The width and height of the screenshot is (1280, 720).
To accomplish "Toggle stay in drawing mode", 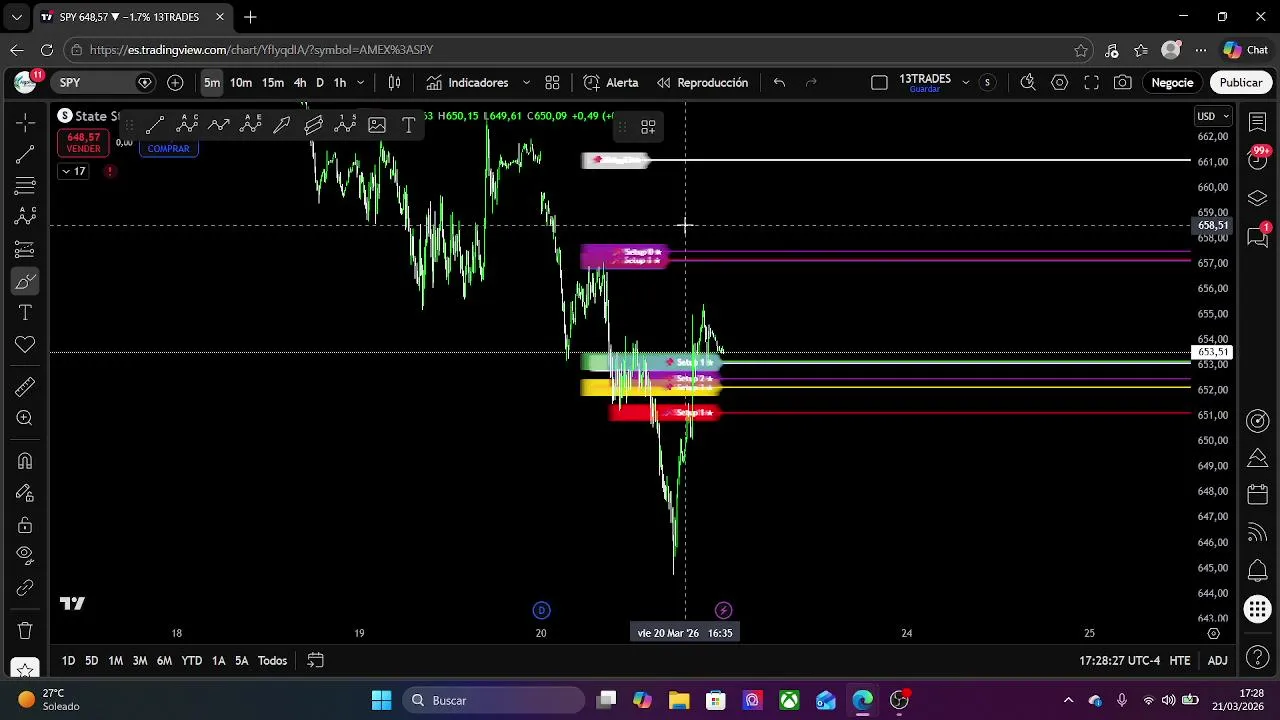I will tap(25, 493).
